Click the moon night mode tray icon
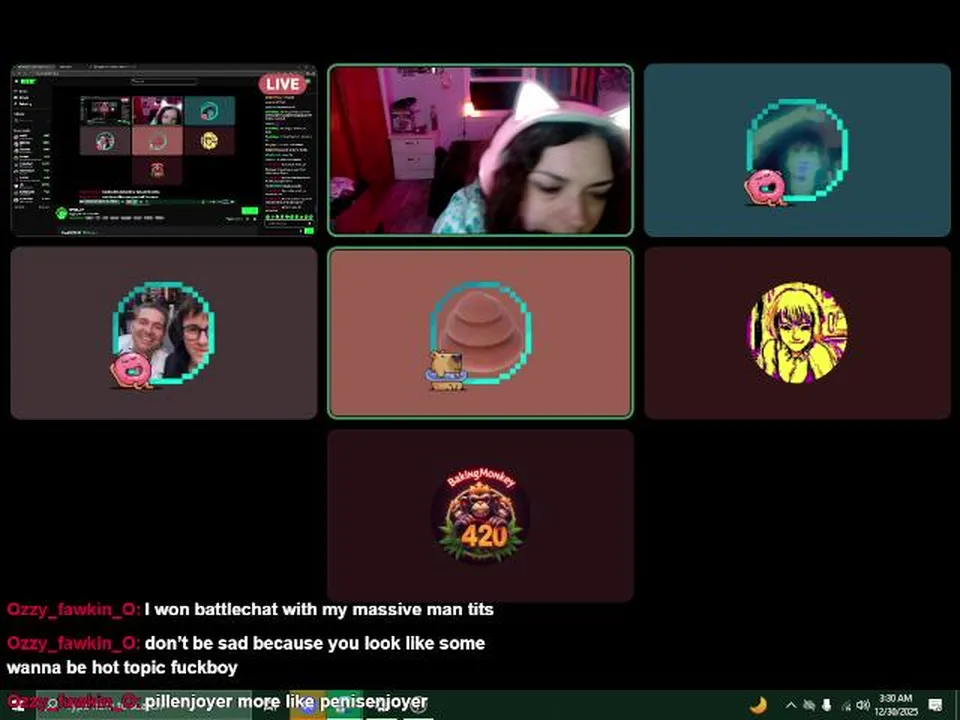 (759, 705)
